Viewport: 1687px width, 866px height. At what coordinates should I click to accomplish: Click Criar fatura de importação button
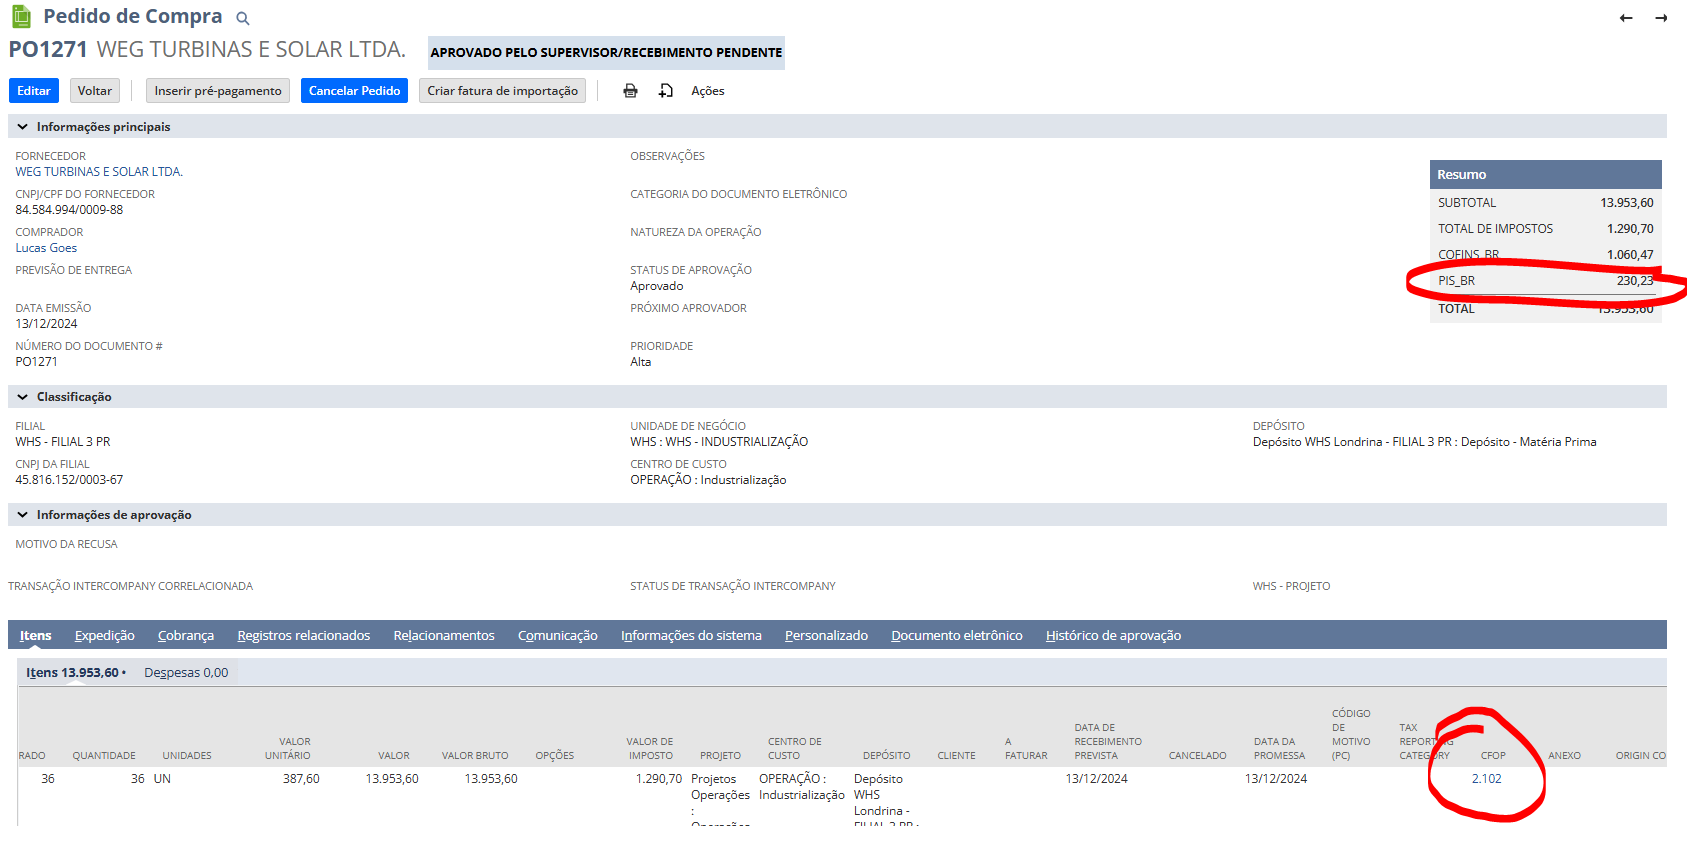point(502,91)
